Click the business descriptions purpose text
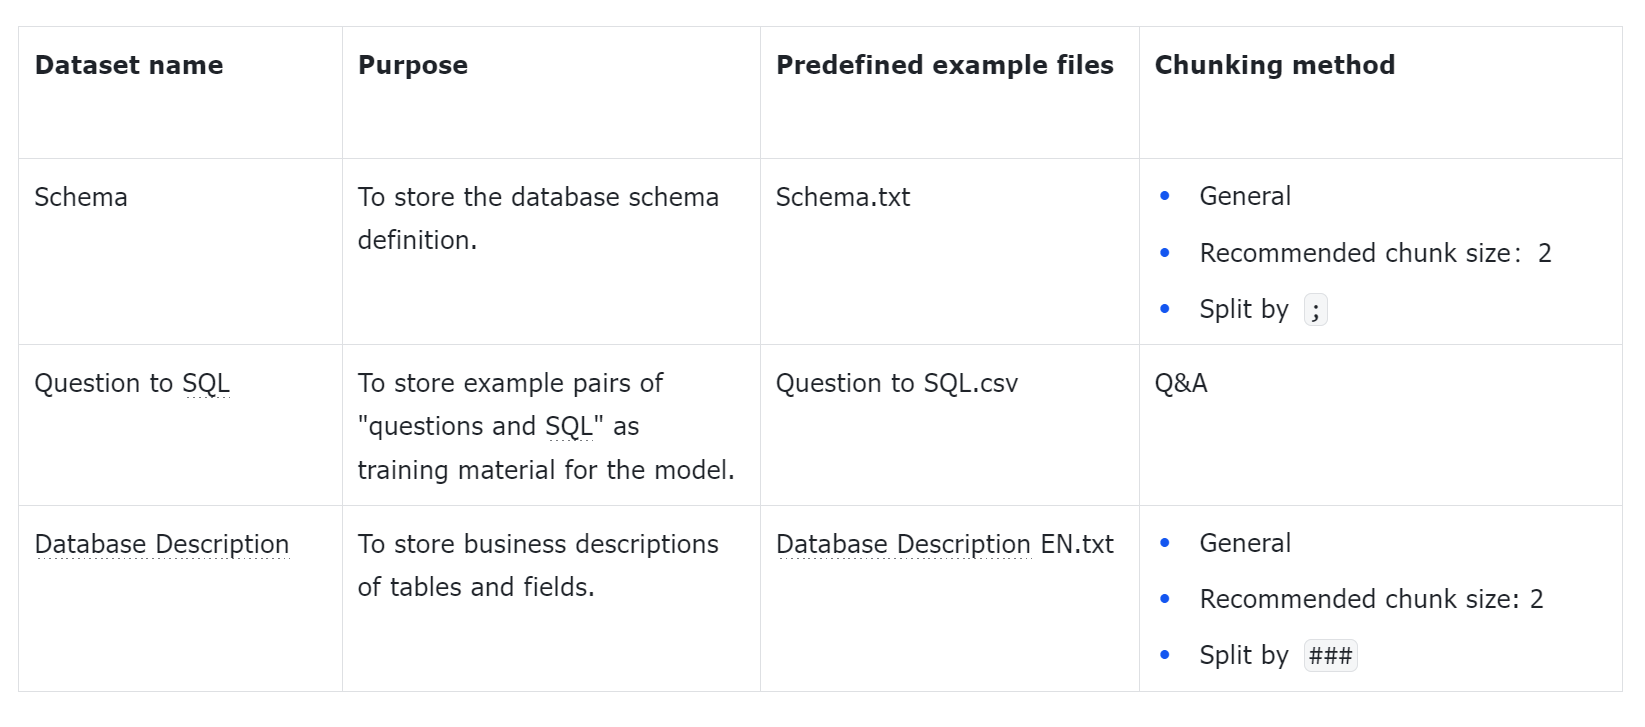Screen dimensions: 1645x727 coord(538,565)
